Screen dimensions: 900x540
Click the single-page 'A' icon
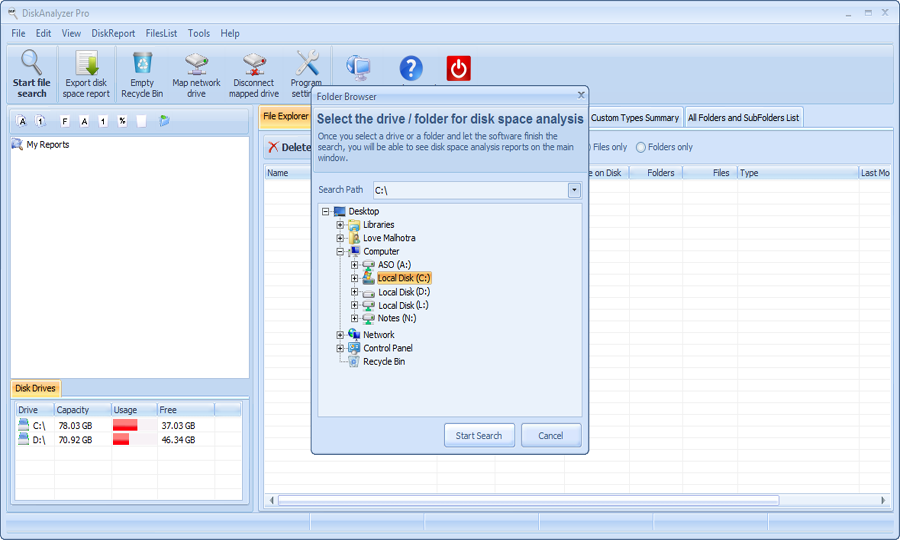[84, 121]
